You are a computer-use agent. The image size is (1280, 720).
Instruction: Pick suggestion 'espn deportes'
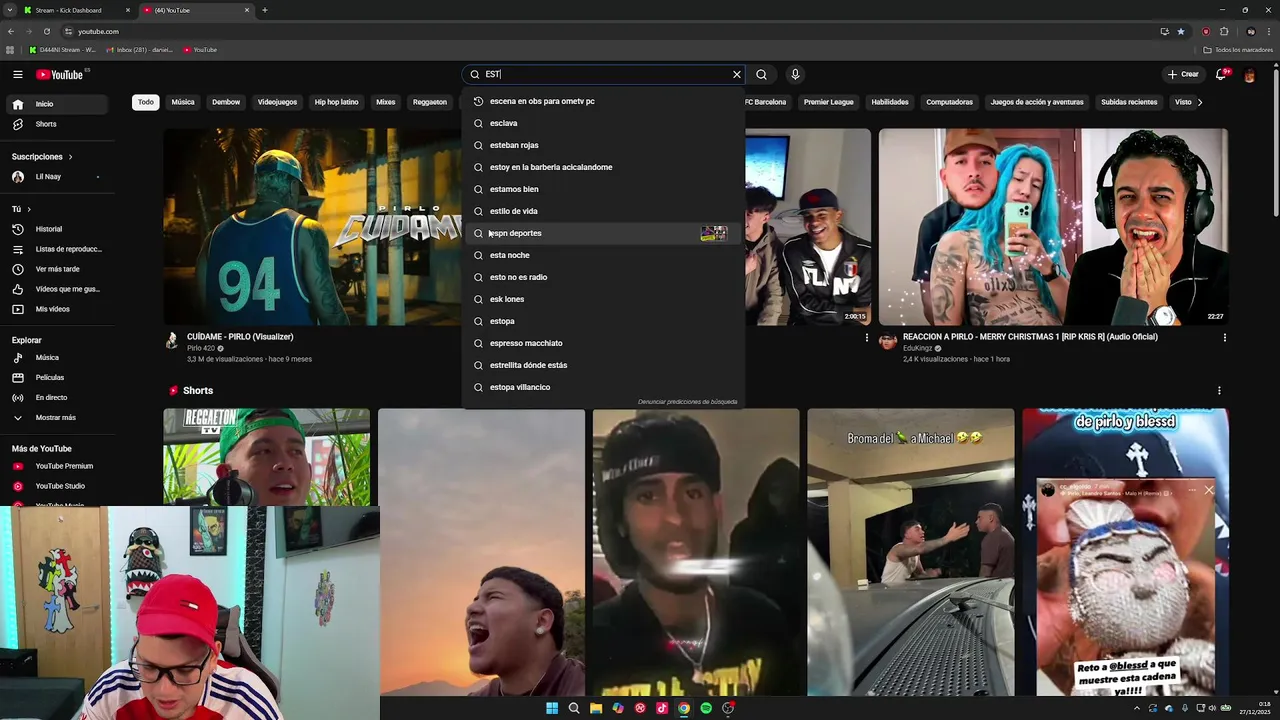pos(604,233)
